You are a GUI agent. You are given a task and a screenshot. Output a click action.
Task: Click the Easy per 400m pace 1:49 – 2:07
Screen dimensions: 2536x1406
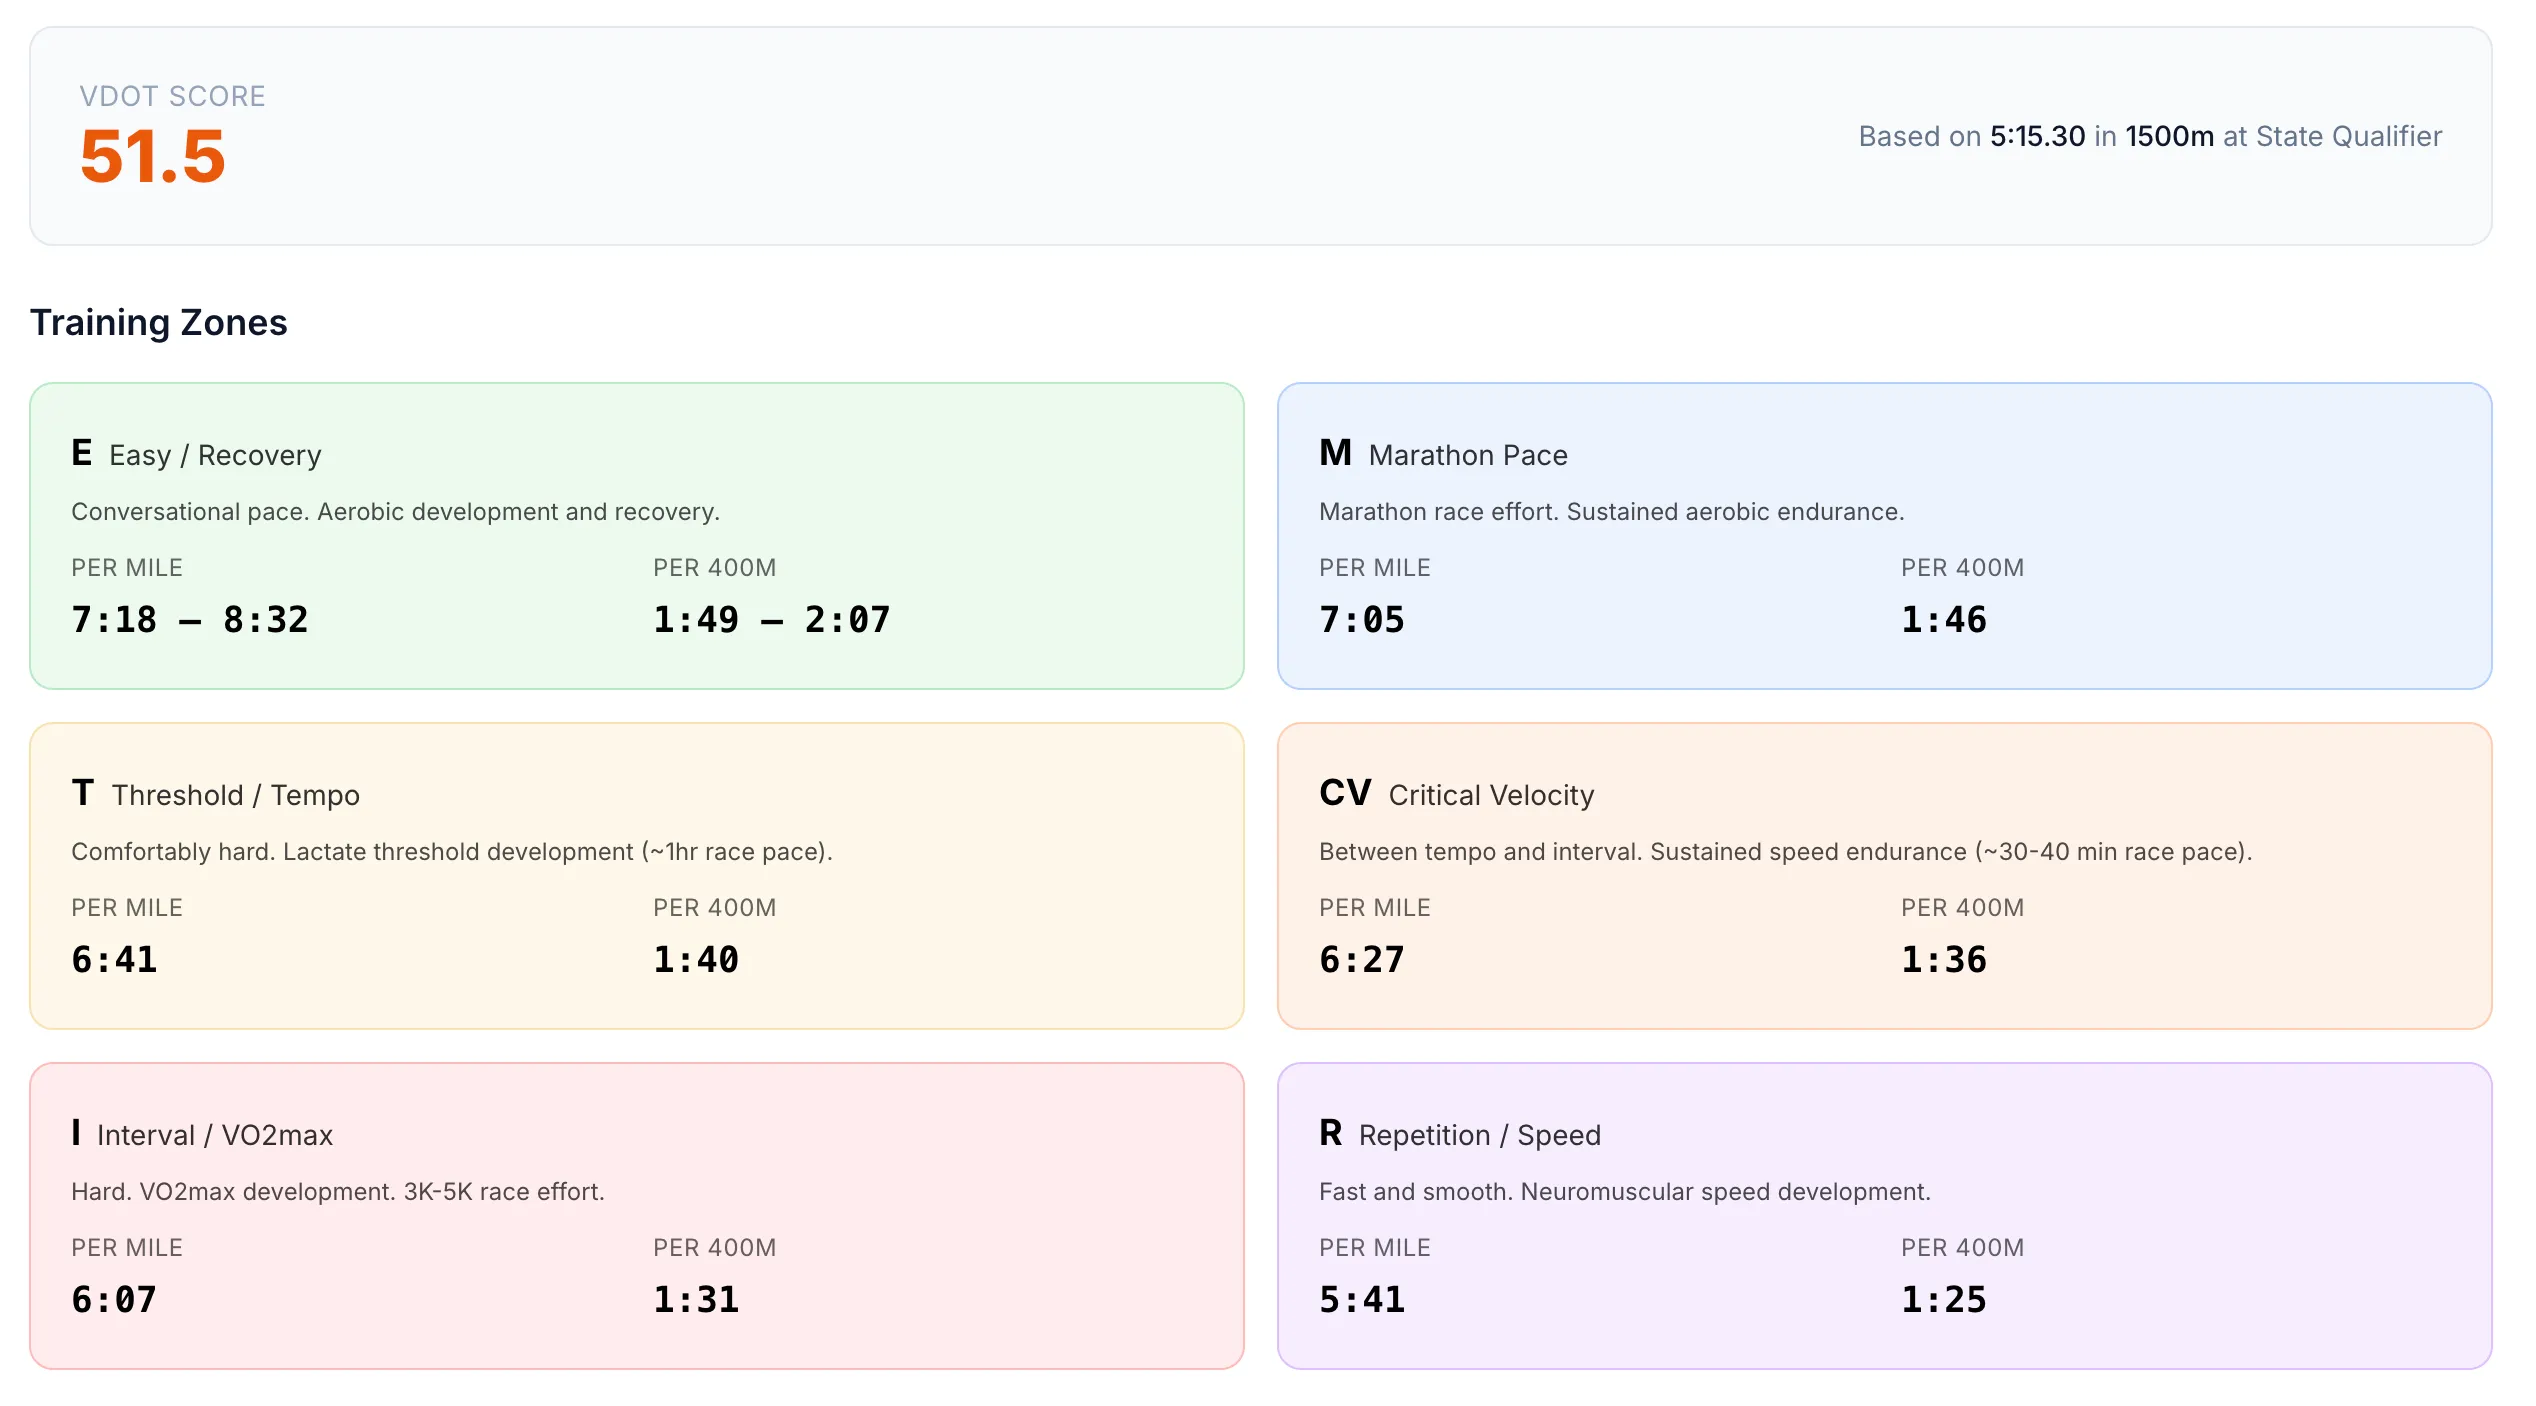(771, 620)
